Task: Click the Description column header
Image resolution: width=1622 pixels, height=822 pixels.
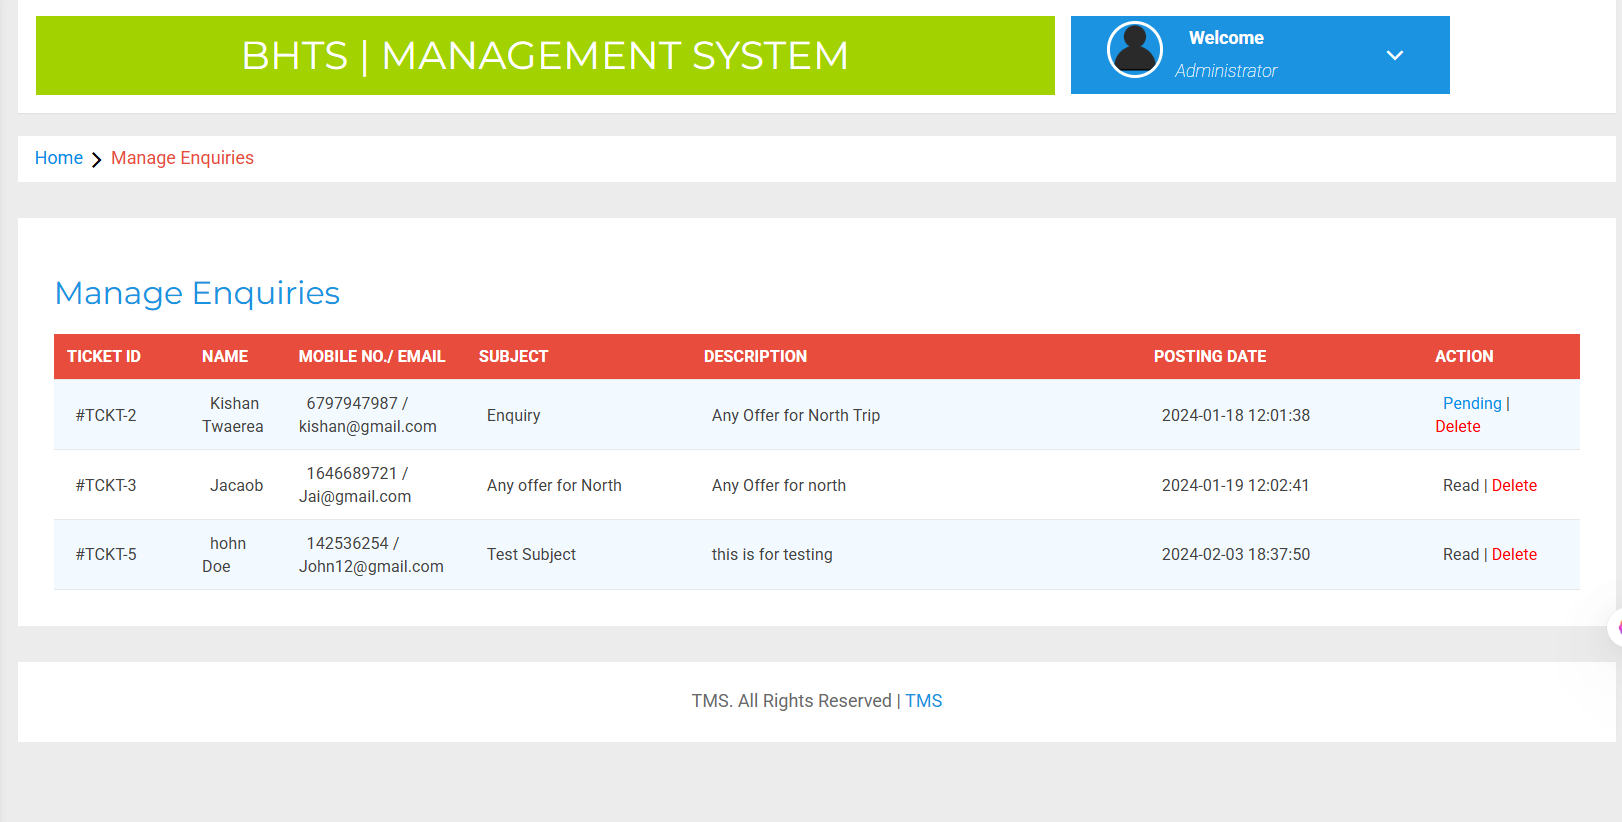Action: (755, 356)
